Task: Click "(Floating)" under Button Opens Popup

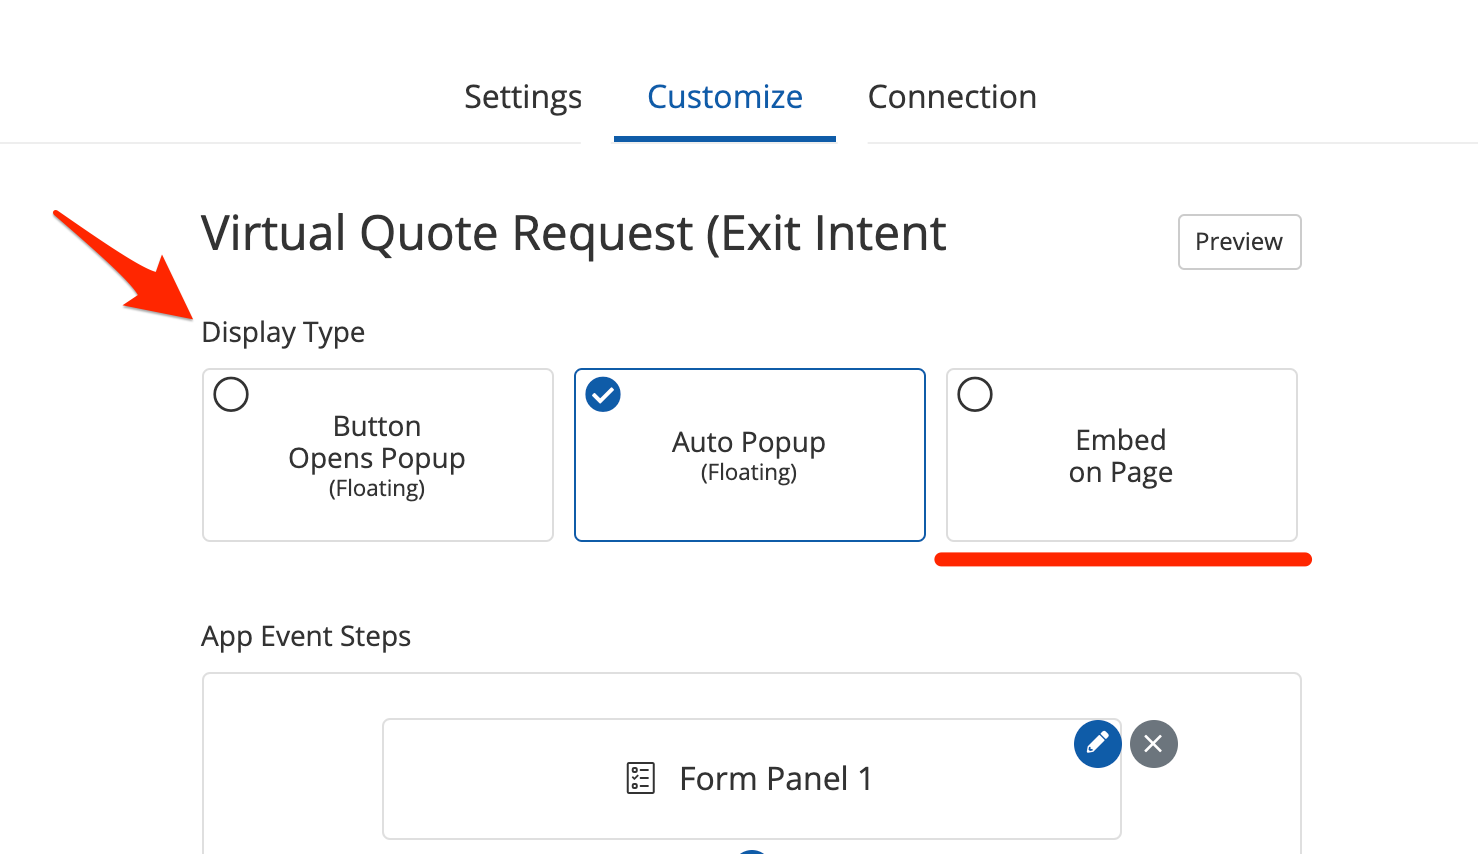Action: coord(377,488)
